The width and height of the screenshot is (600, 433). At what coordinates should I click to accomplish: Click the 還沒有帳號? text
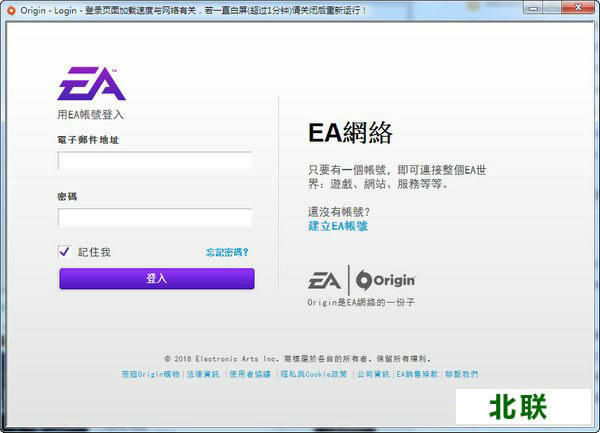[339, 212]
